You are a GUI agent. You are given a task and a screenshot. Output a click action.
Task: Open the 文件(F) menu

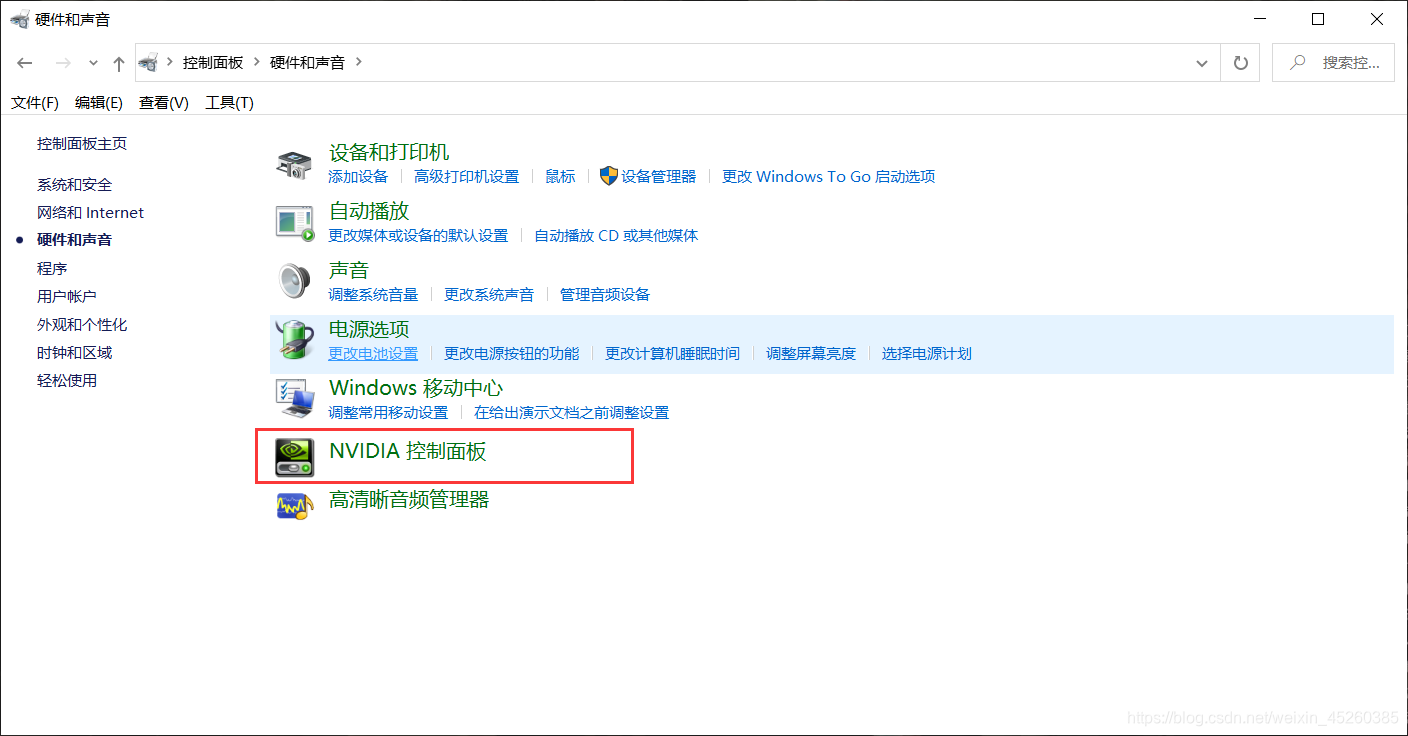point(35,103)
